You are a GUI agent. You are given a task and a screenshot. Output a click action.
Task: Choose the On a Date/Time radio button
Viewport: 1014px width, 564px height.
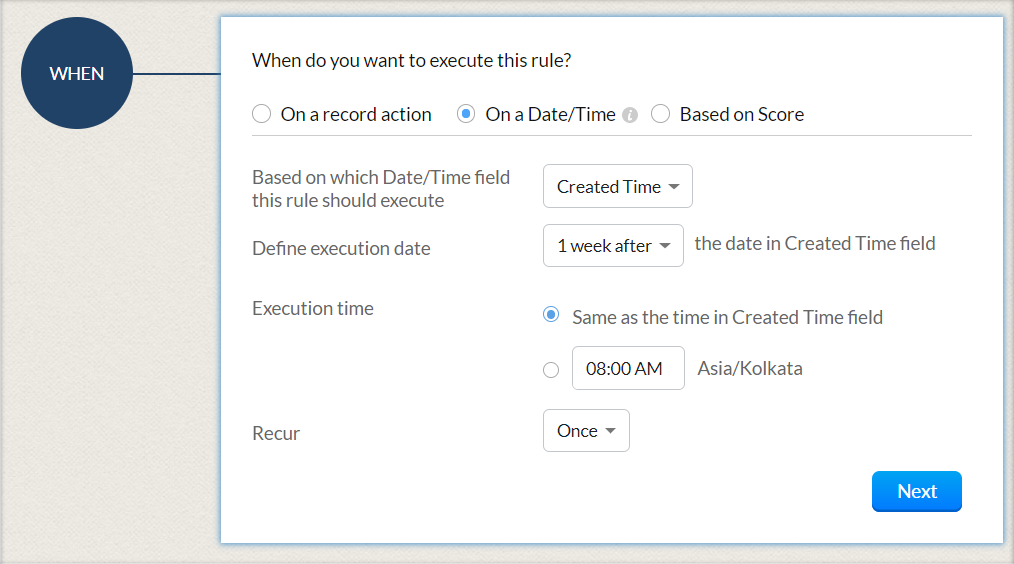(x=466, y=114)
